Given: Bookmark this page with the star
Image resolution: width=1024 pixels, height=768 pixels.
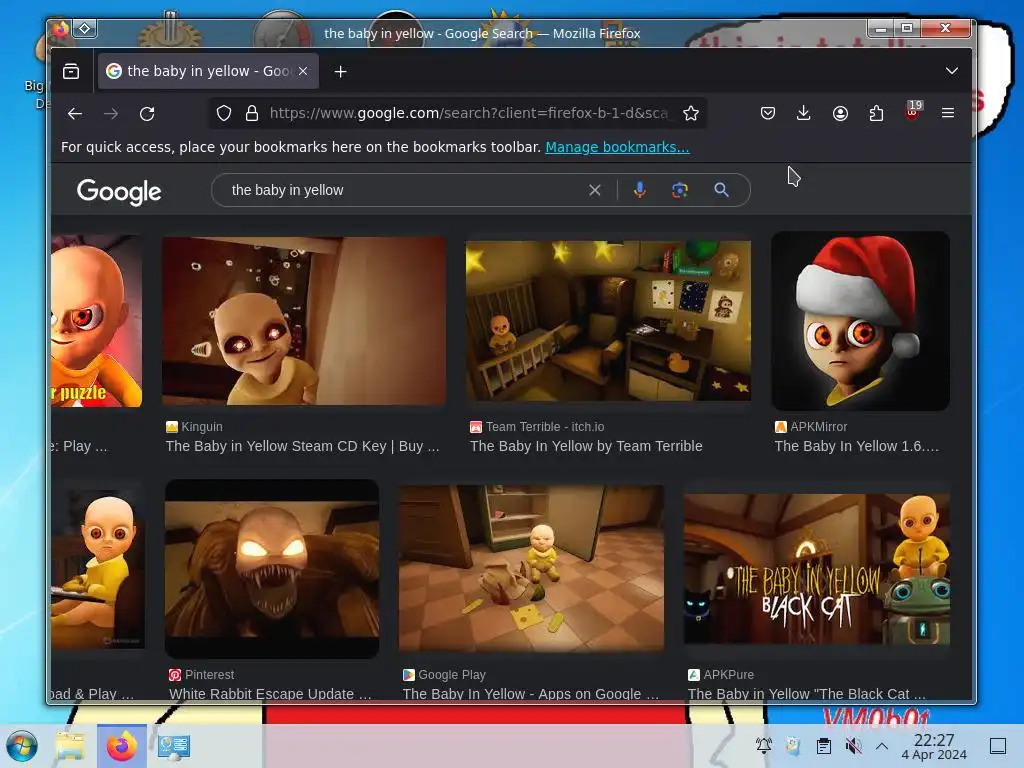Looking at the screenshot, I should (x=691, y=114).
